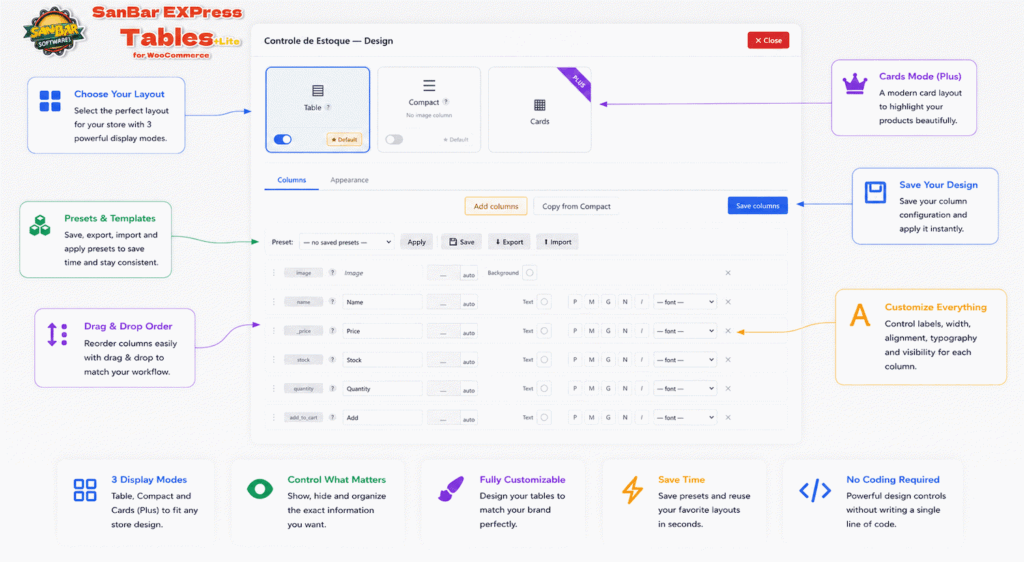
Task: Remove the Price column with its X
Action: click(728, 331)
